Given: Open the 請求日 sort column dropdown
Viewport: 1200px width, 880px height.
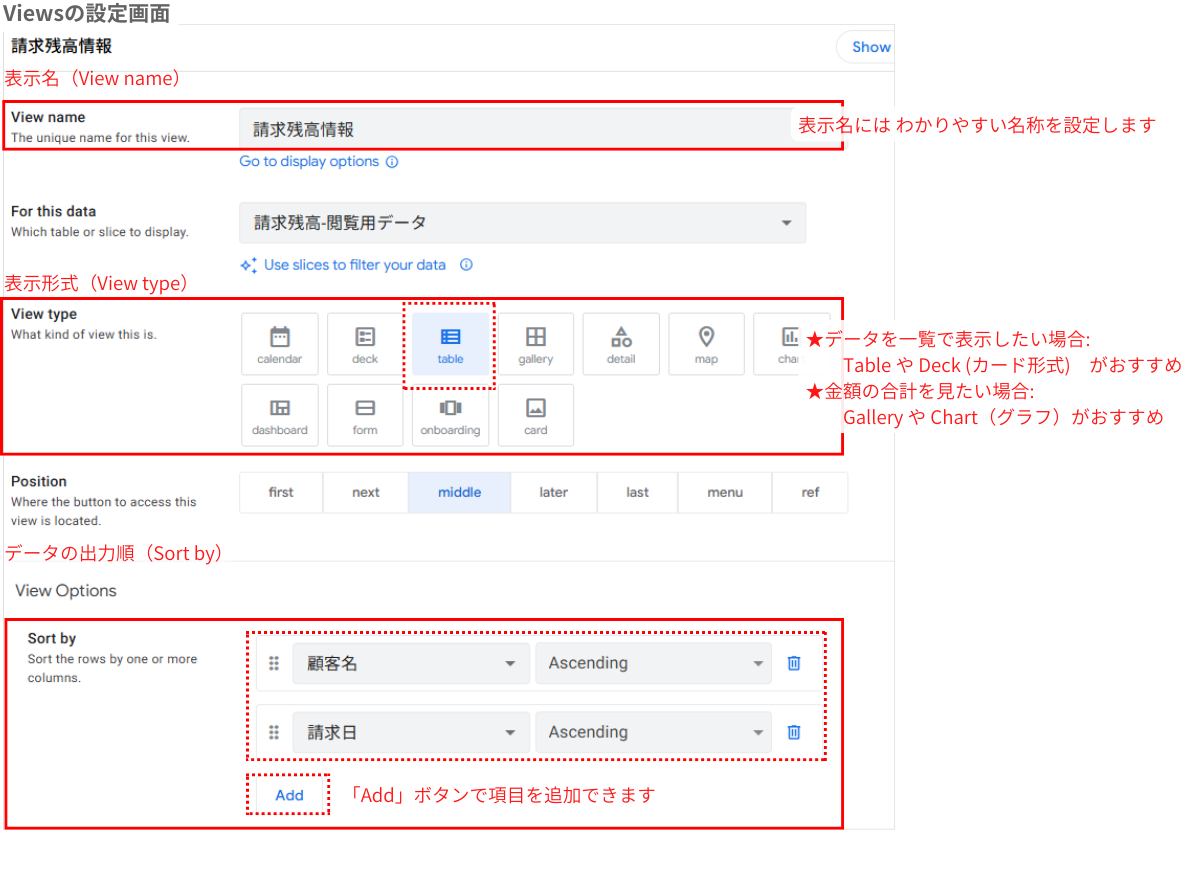Looking at the screenshot, I should [x=410, y=731].
